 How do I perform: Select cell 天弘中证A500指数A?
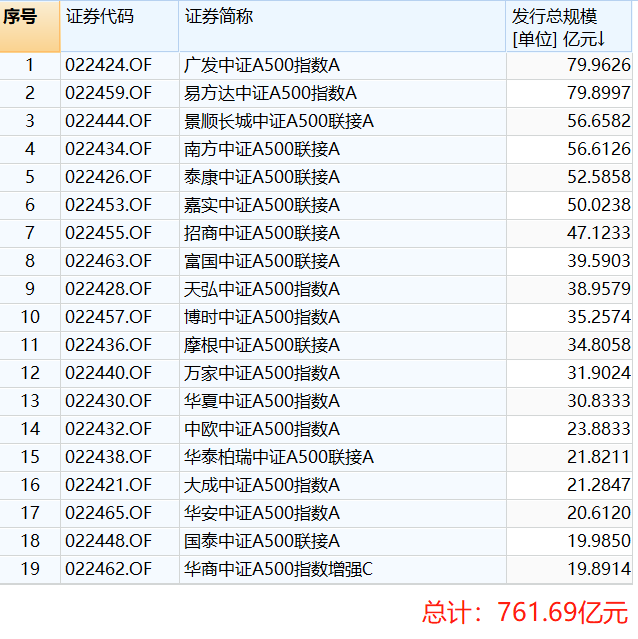tap(342, 289)
